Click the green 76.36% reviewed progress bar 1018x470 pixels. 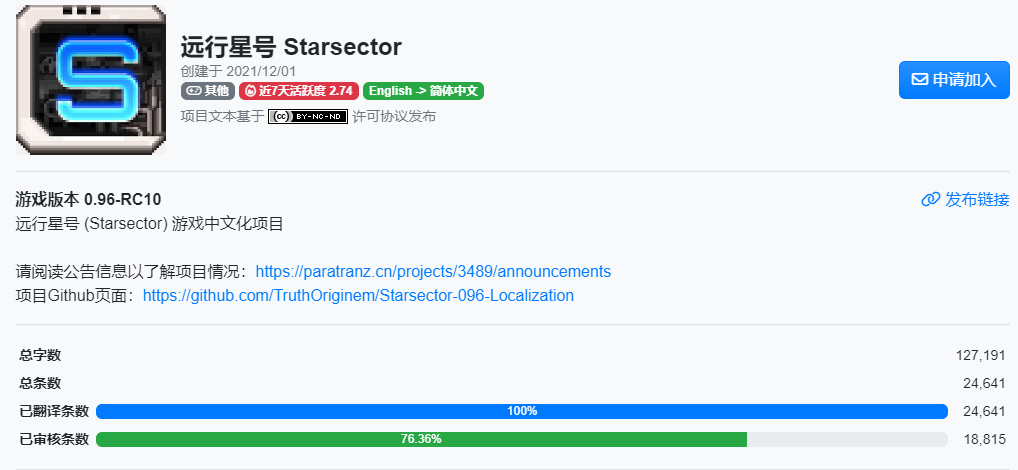421,439
